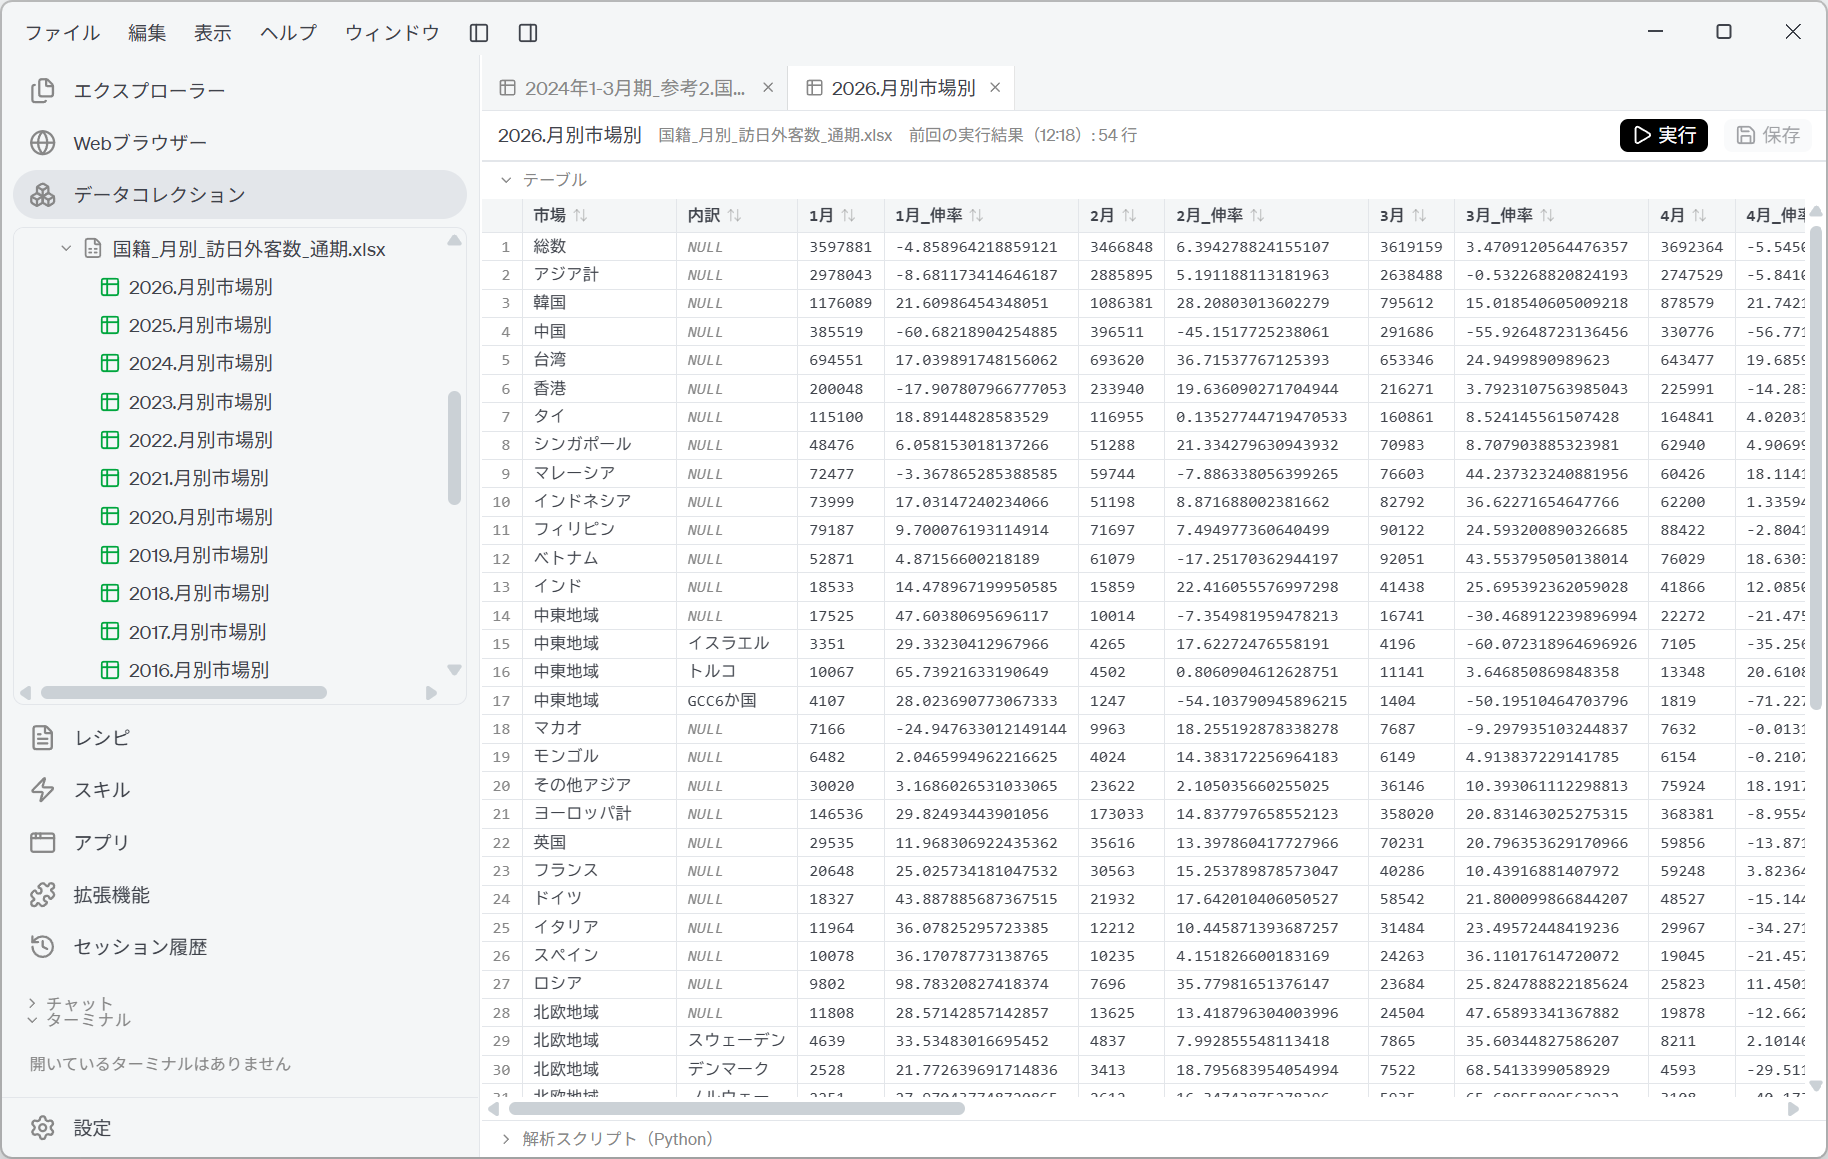
Task: Collapse the 国籍_月別_訪日外客数_通期.xlsx tree node
Action: [x=66, y=249]
